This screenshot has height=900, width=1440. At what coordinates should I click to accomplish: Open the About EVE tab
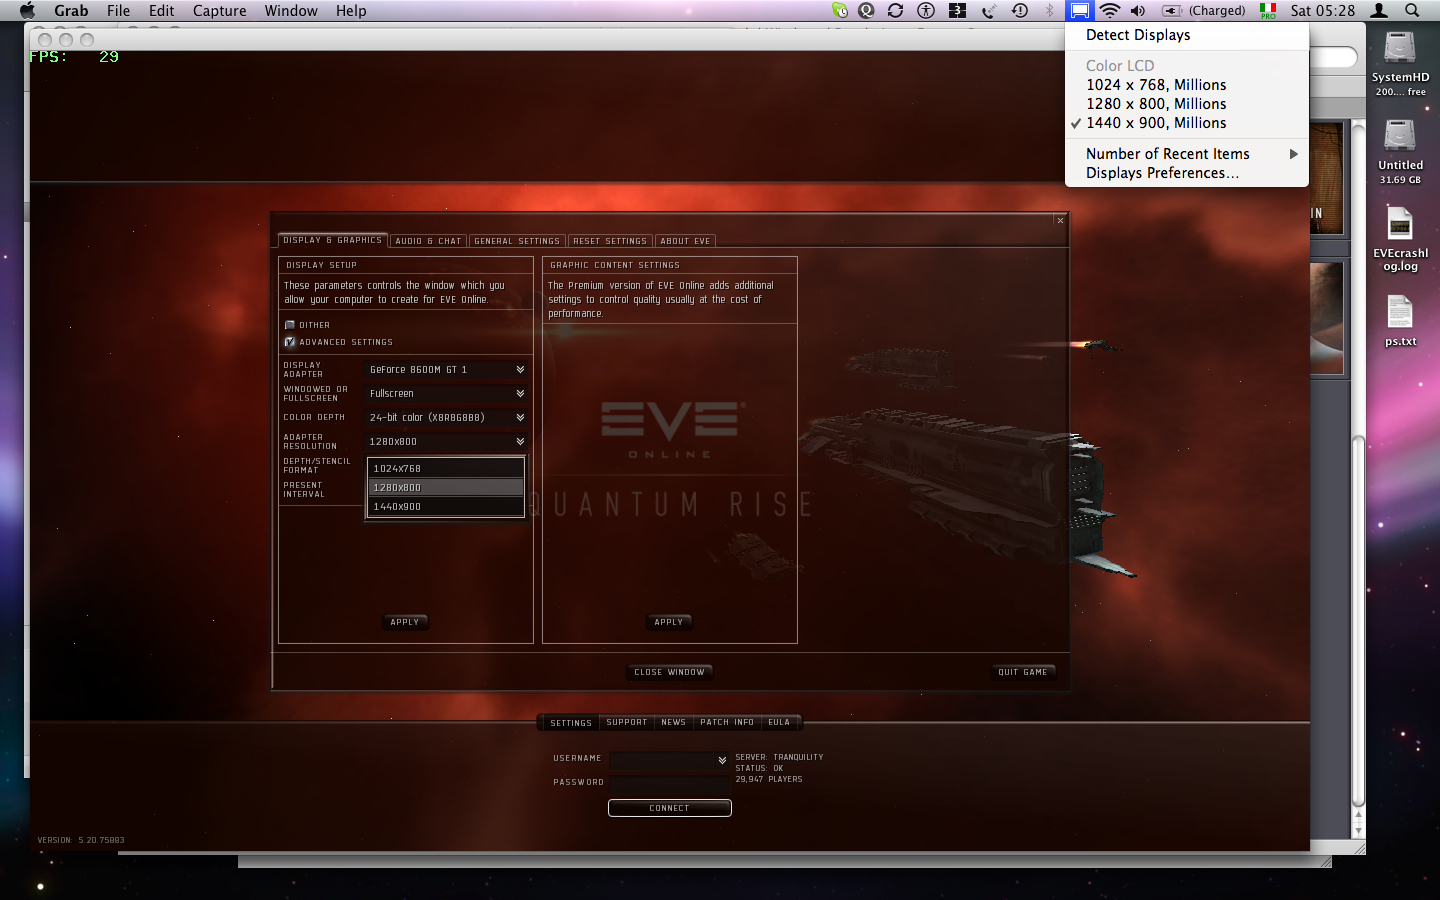[685, 241]
